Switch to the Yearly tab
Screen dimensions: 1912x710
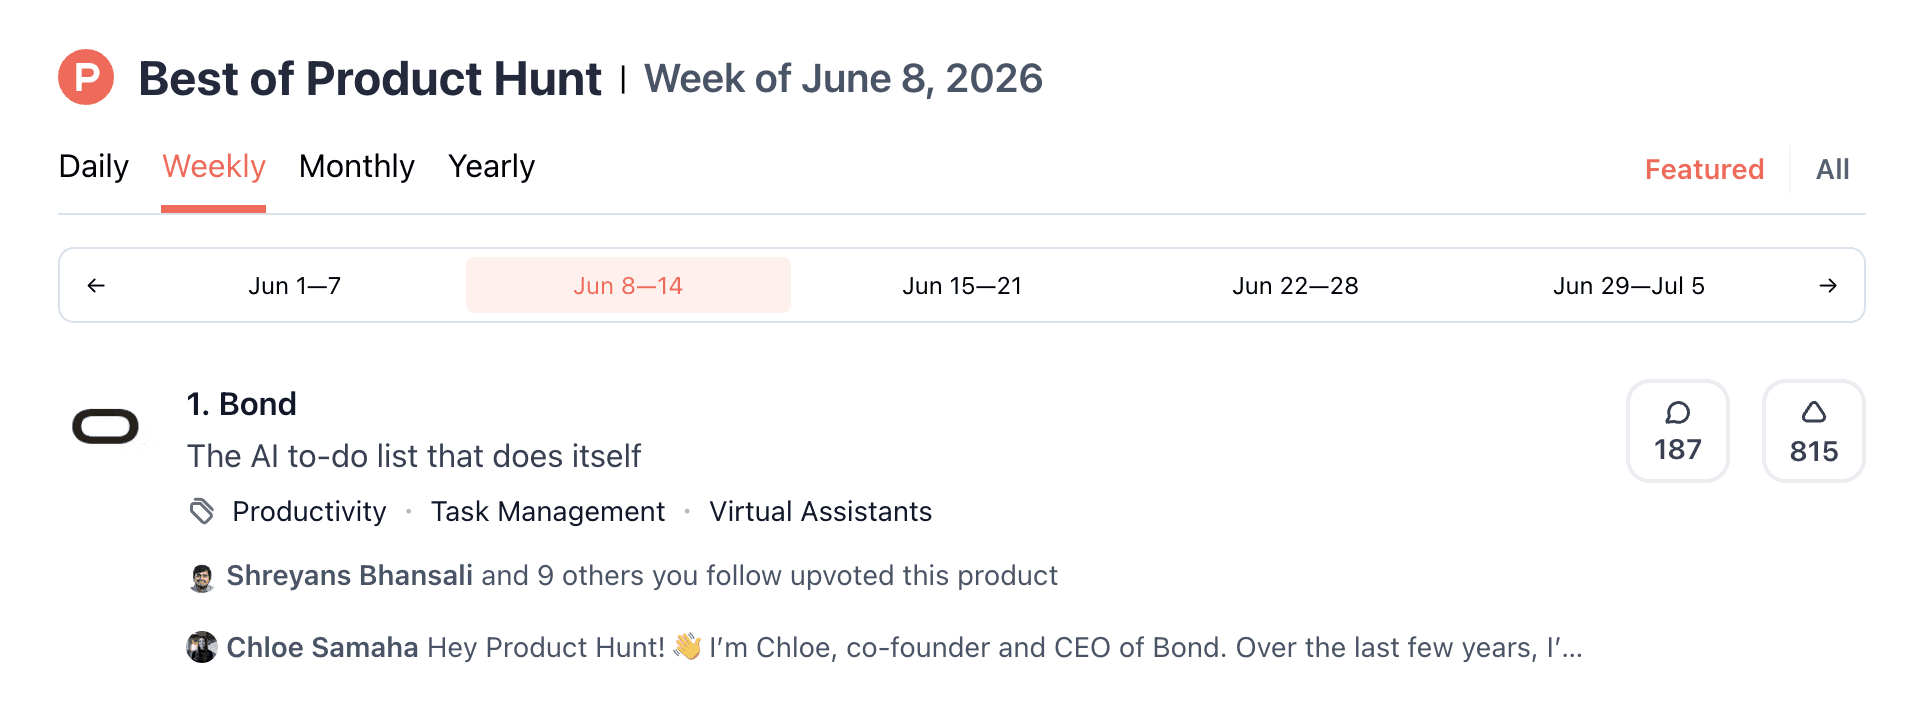point(491,166)
